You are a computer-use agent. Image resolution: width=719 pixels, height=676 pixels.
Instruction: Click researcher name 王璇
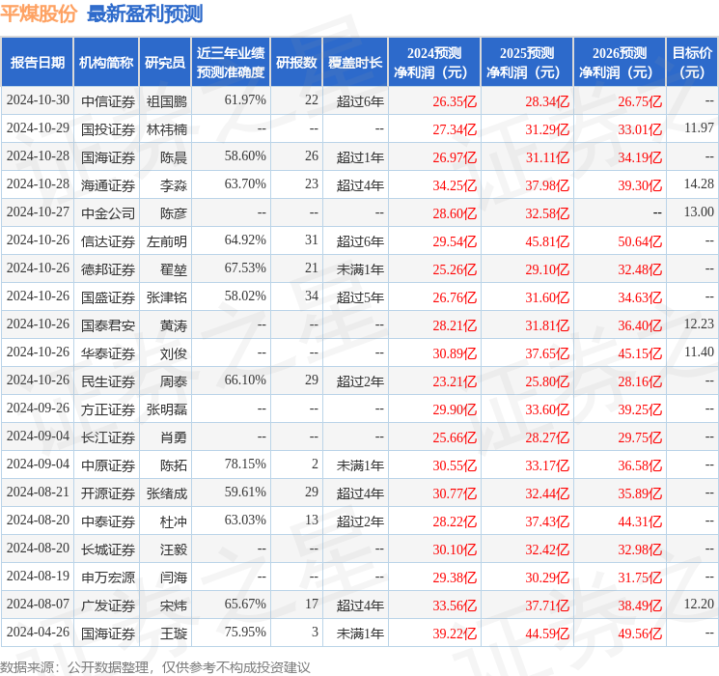(x=173, y=633)
